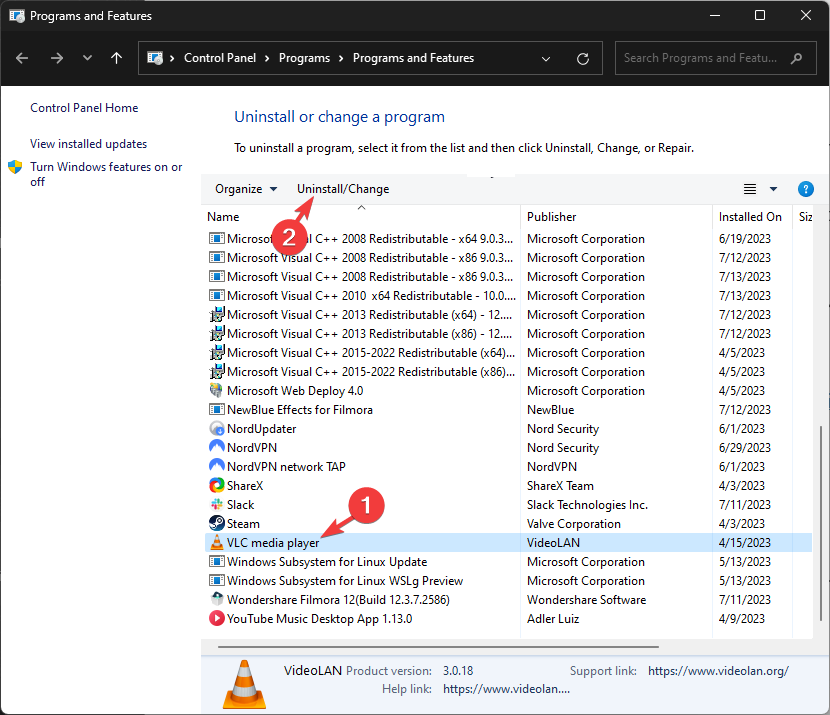This screenshot has width=830, height=715.
Task: Click Slack Technologies Inc. publisher cell
Action: point(588,505)
